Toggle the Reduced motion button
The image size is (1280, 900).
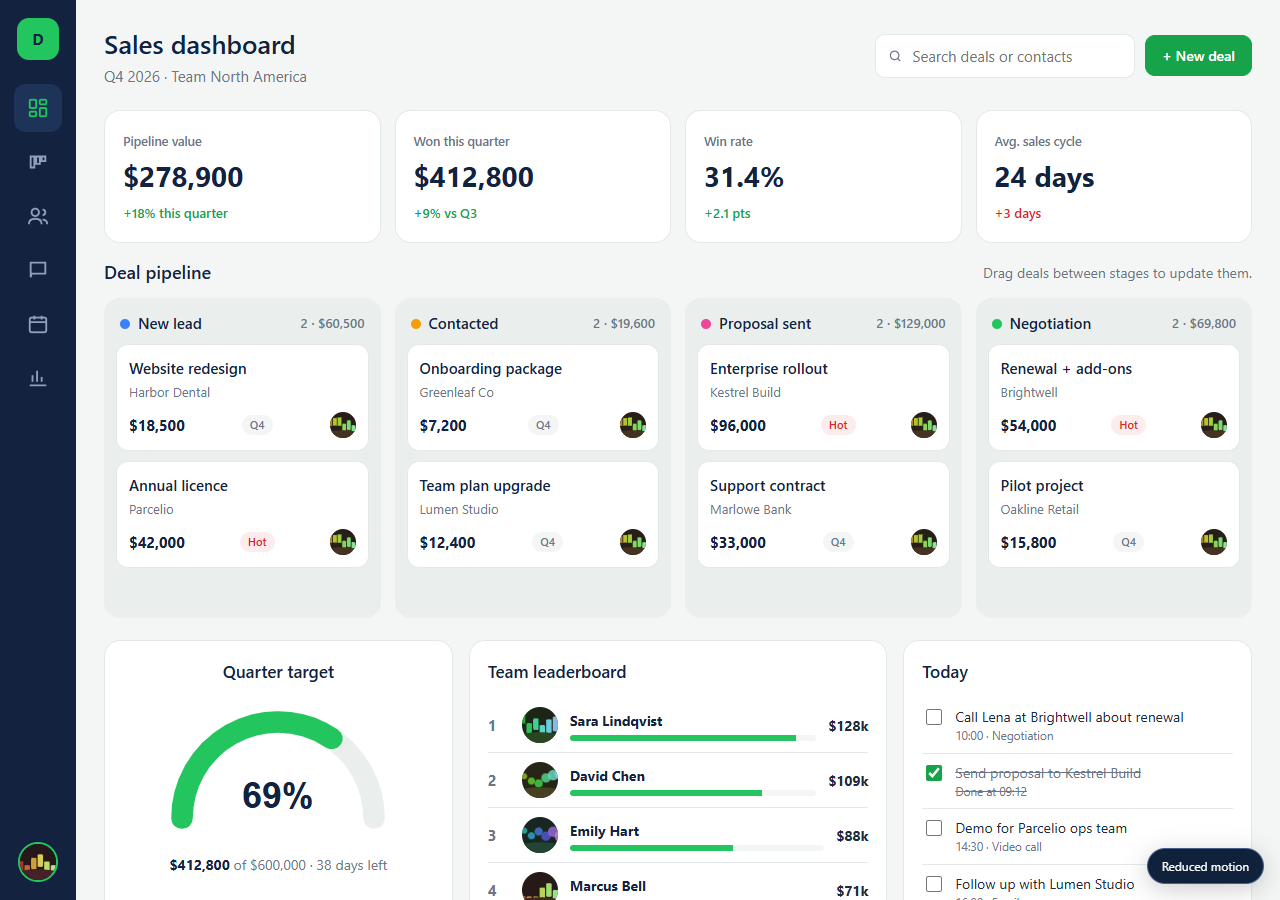(1205, 867)
